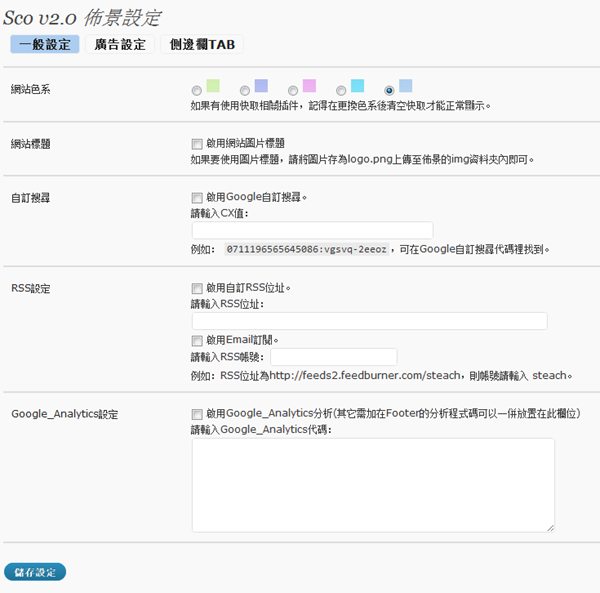Image resolution: width=600 pixels, height=593 pixels.
Task: Check the 啟用自訂RSS位址 option
Action: 197,288
